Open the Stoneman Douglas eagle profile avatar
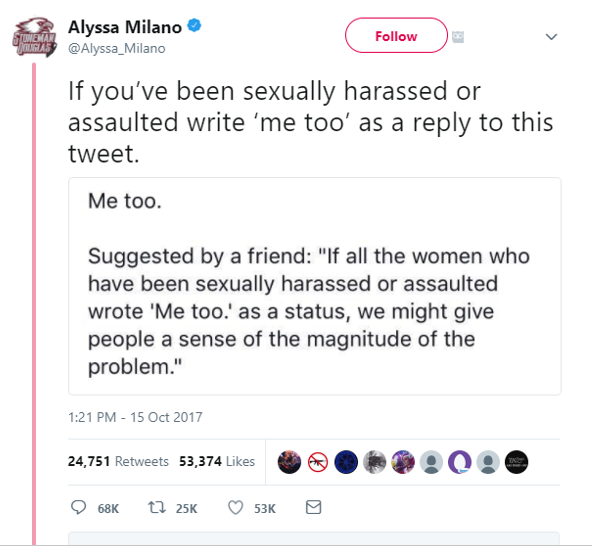Screen dimensions: 592x546 pyautogui.click(x=34, y=37)
